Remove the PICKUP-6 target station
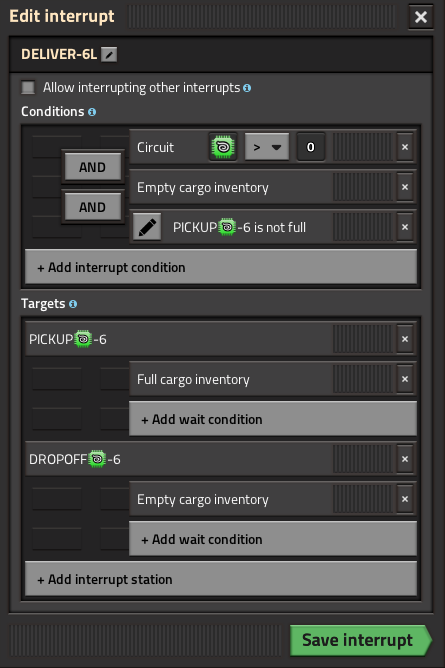The height and width of the screenshot is (668, 445). [x=405, y=339]
